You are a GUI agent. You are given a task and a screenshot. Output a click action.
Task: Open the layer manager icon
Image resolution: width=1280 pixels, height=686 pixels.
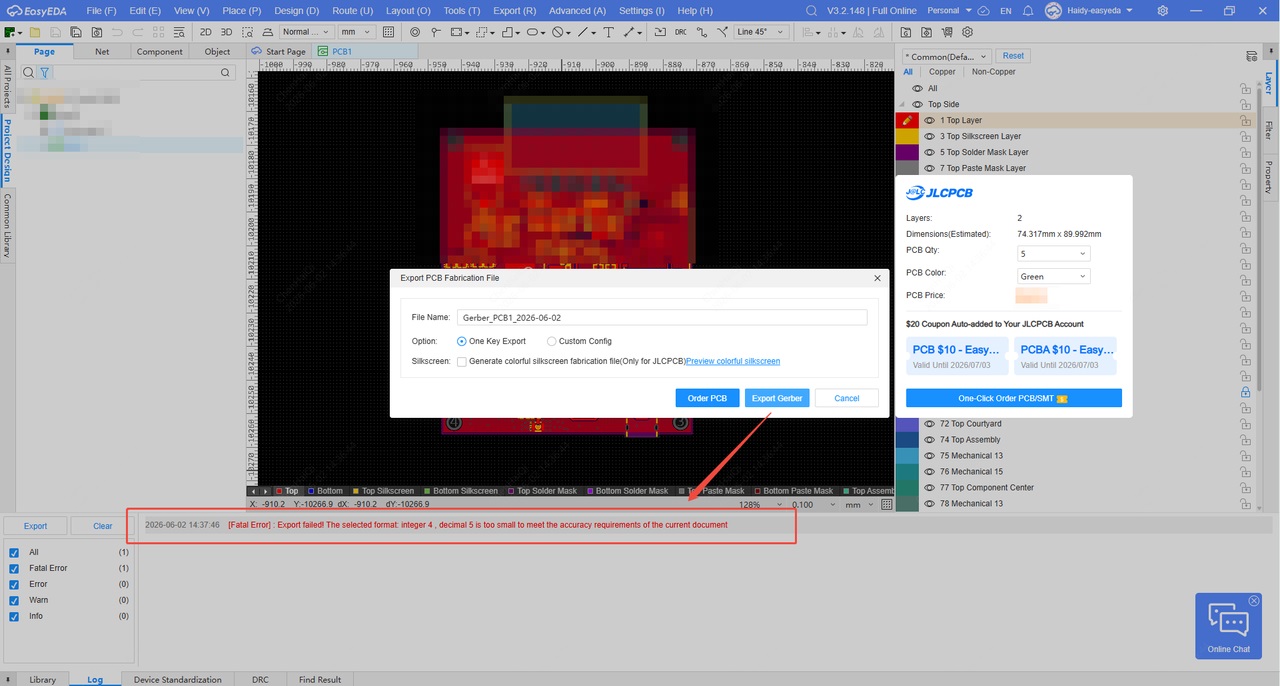(x=1252, y=56)
